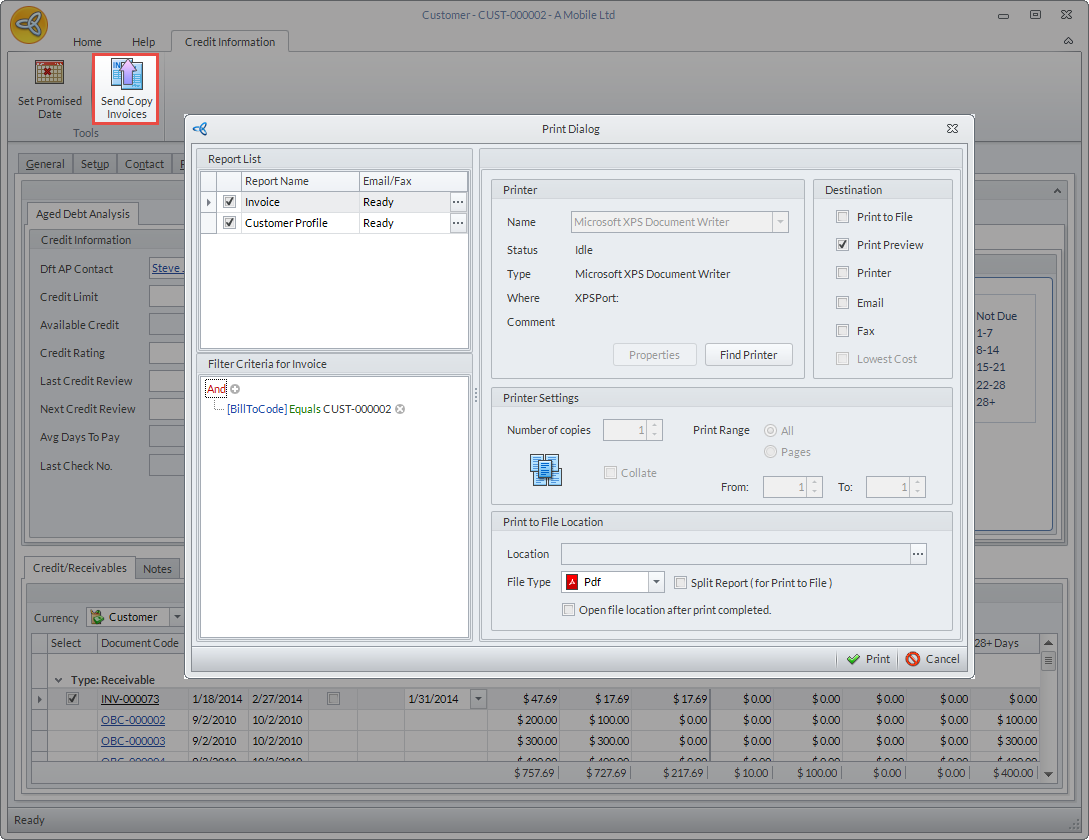This screenshot has height=840, width=1089.
Task: Remove the BillToCode filter condition
Action: pos(400,409)
